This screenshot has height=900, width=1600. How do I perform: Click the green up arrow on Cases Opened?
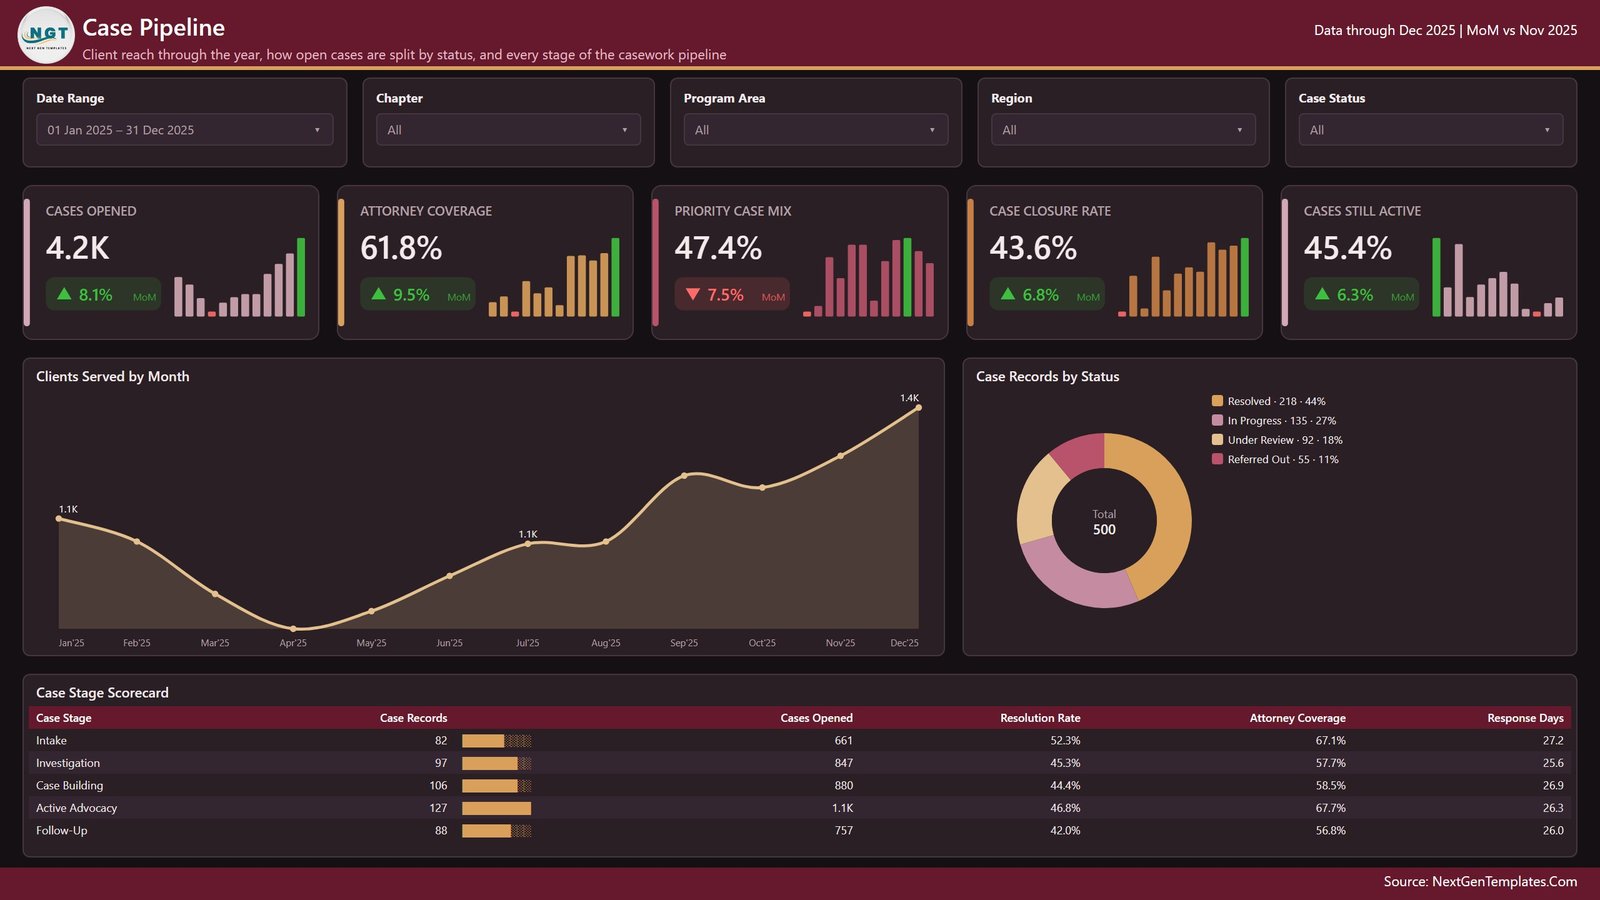pyautogui.click(x=64, y=294)
